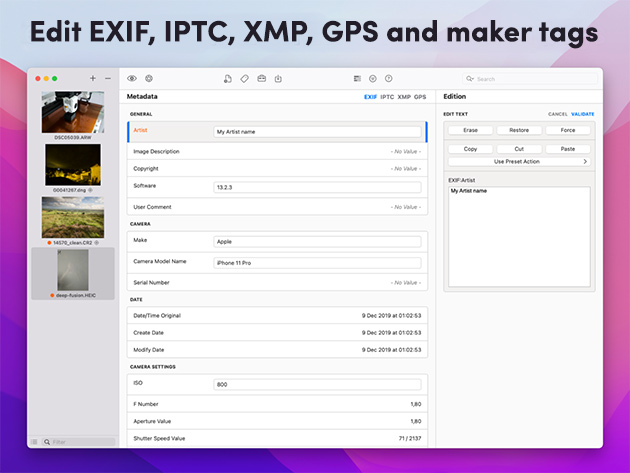Image resolution: width=630 pixels, height=473 pixels.
Task: Click the Artist text field
Action: [317, 132]
